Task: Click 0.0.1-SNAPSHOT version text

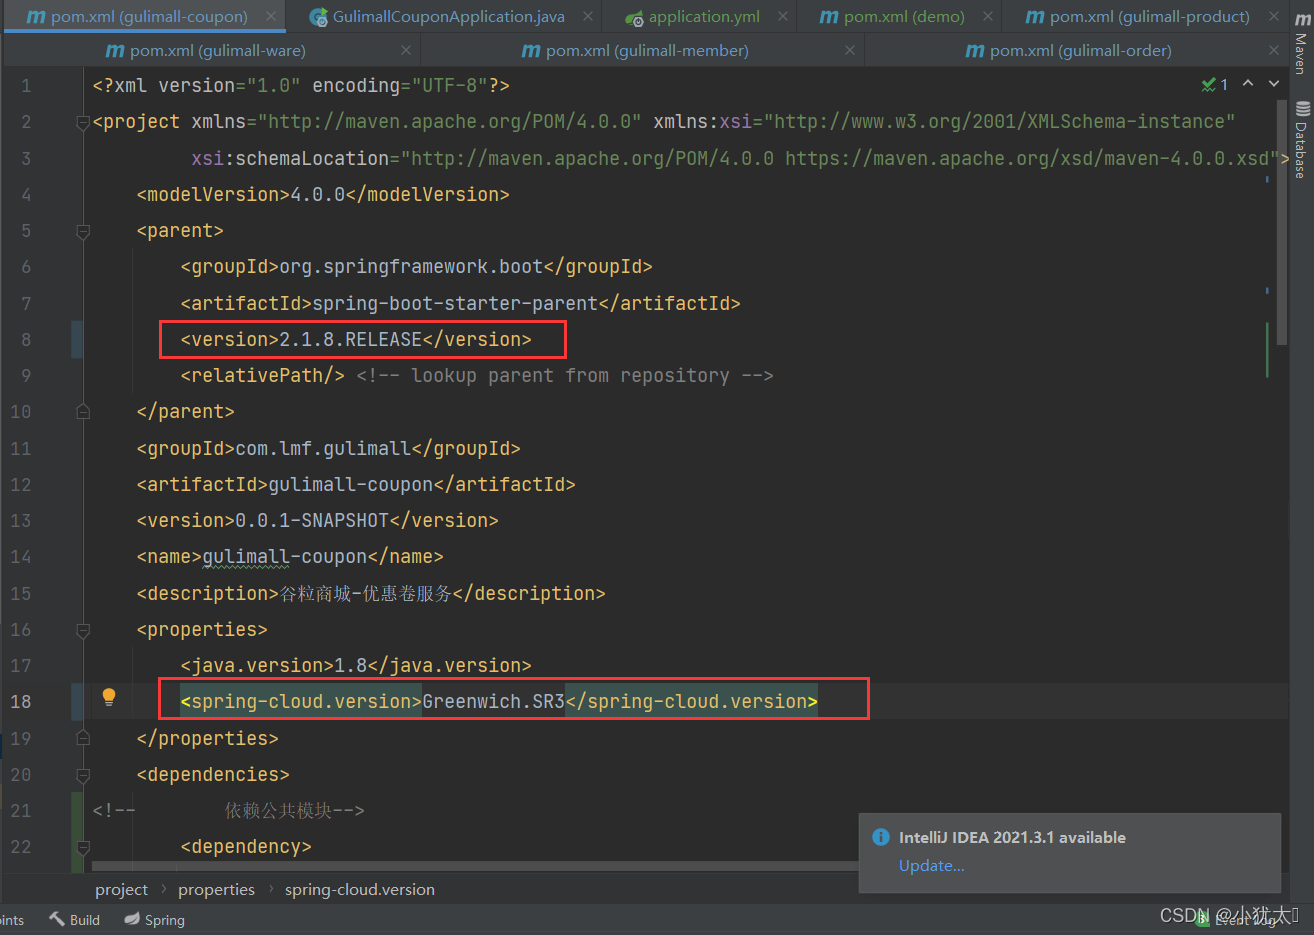Action: coord(312,521)
